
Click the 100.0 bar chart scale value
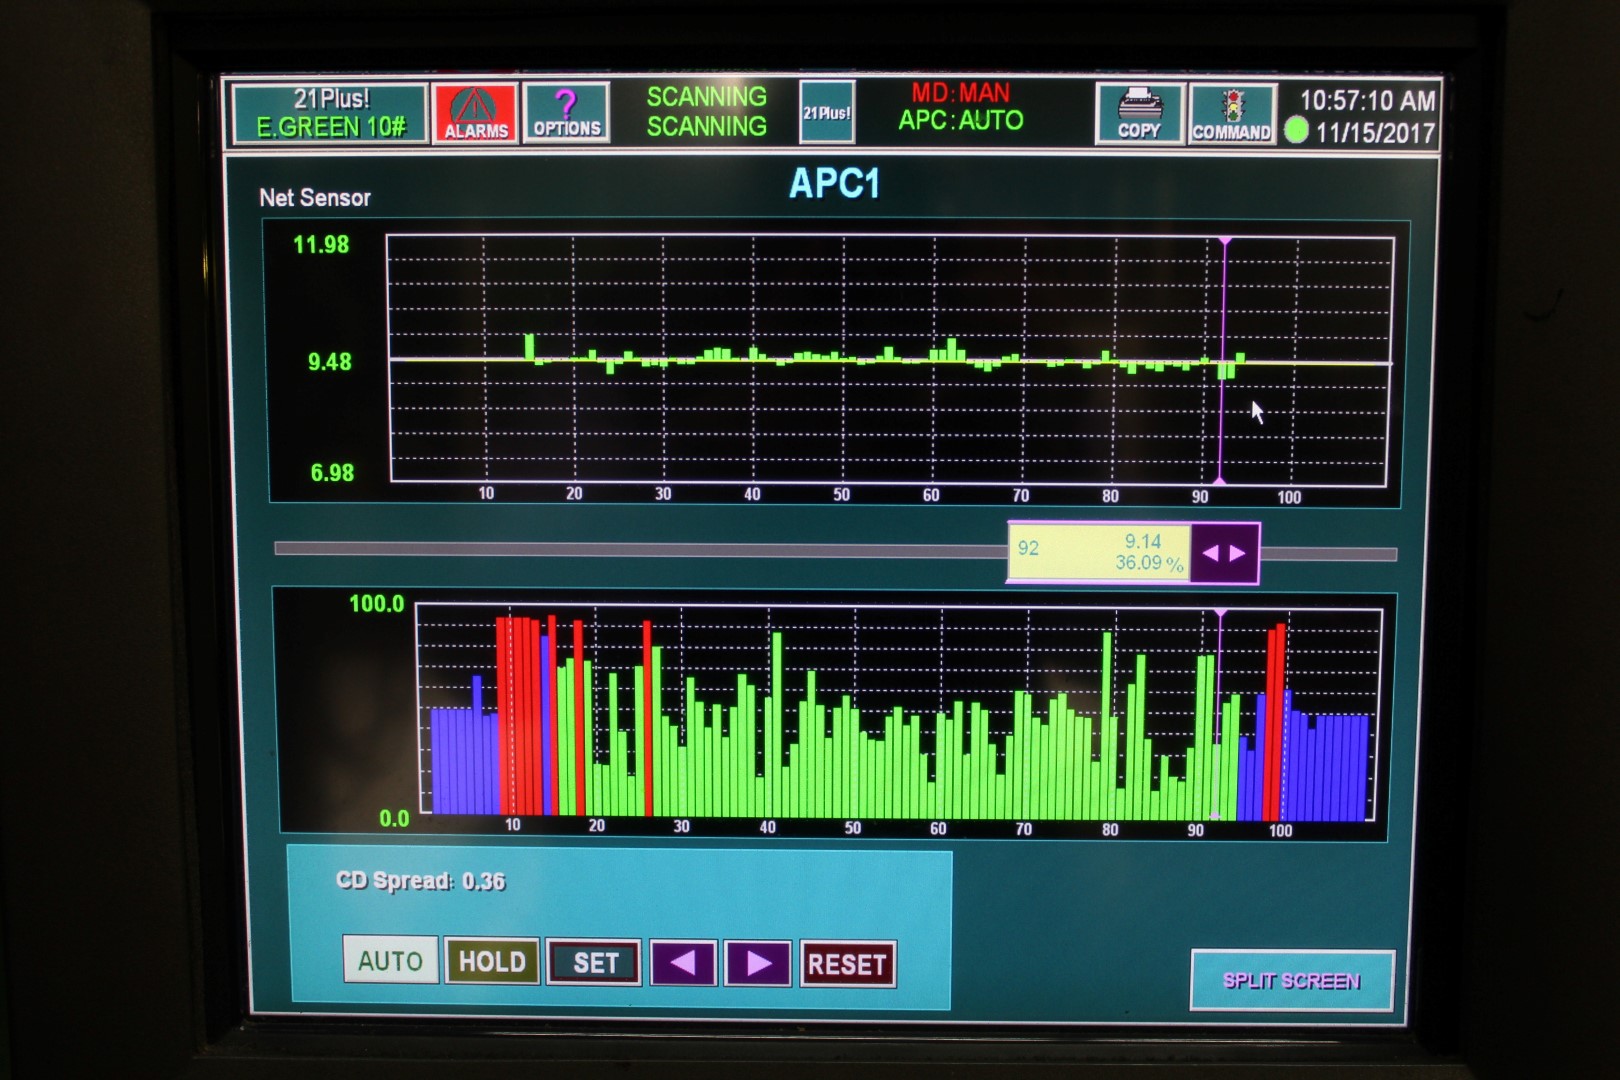tap(376, 604)
